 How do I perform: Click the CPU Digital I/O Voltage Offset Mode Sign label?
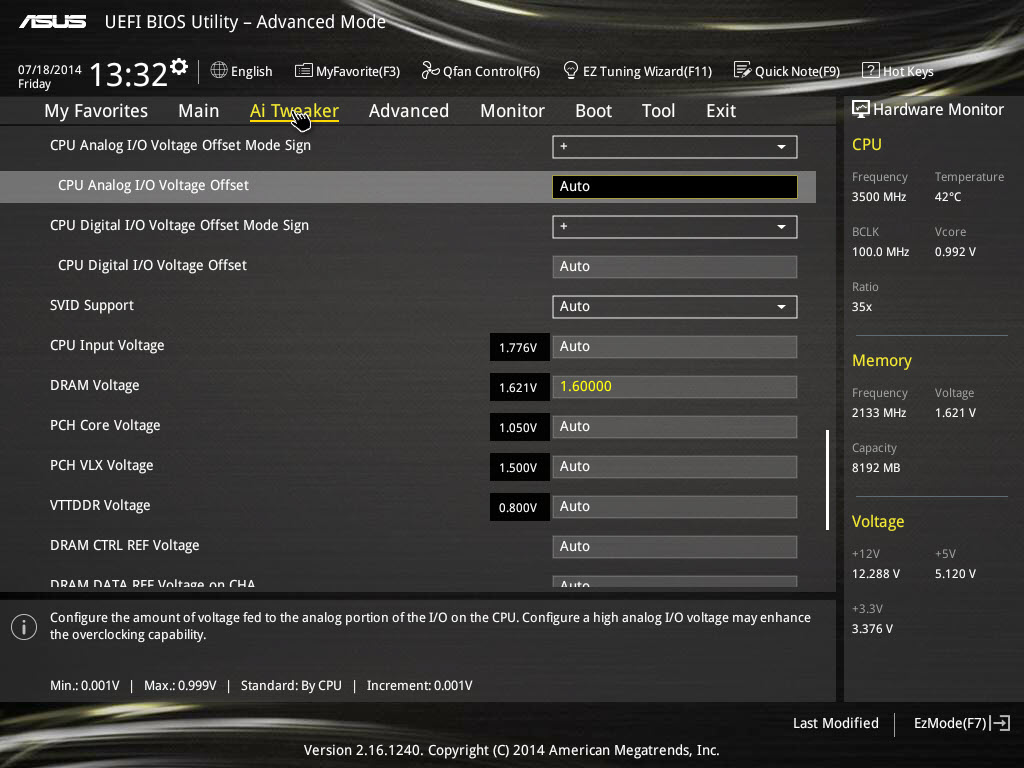[x=180, y=225]
